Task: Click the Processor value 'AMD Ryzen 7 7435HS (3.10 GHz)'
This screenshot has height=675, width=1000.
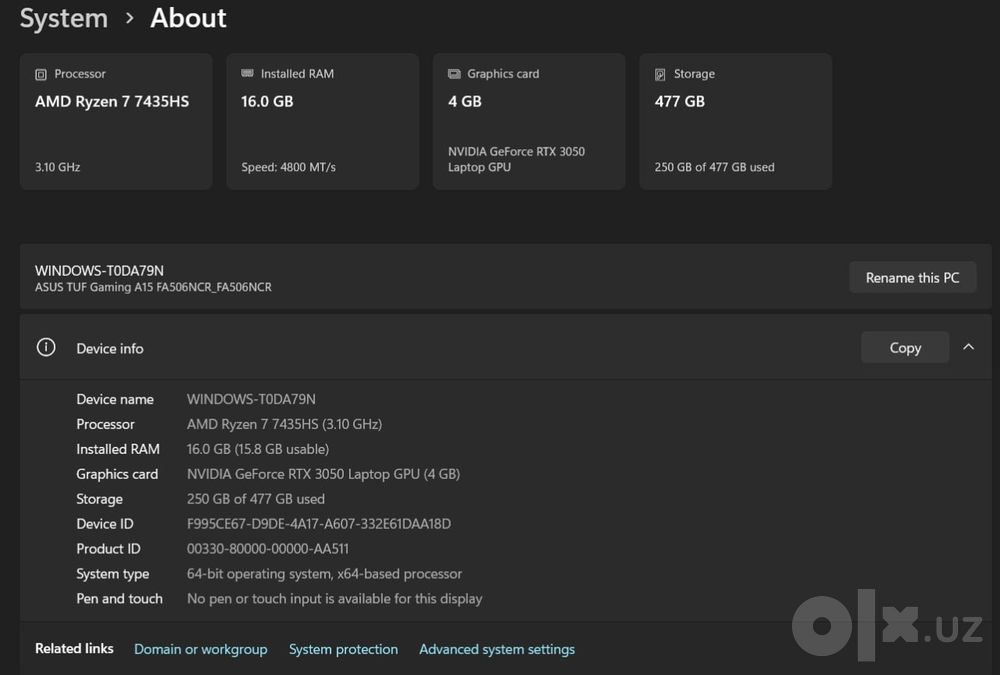Action: pos(284,424)
